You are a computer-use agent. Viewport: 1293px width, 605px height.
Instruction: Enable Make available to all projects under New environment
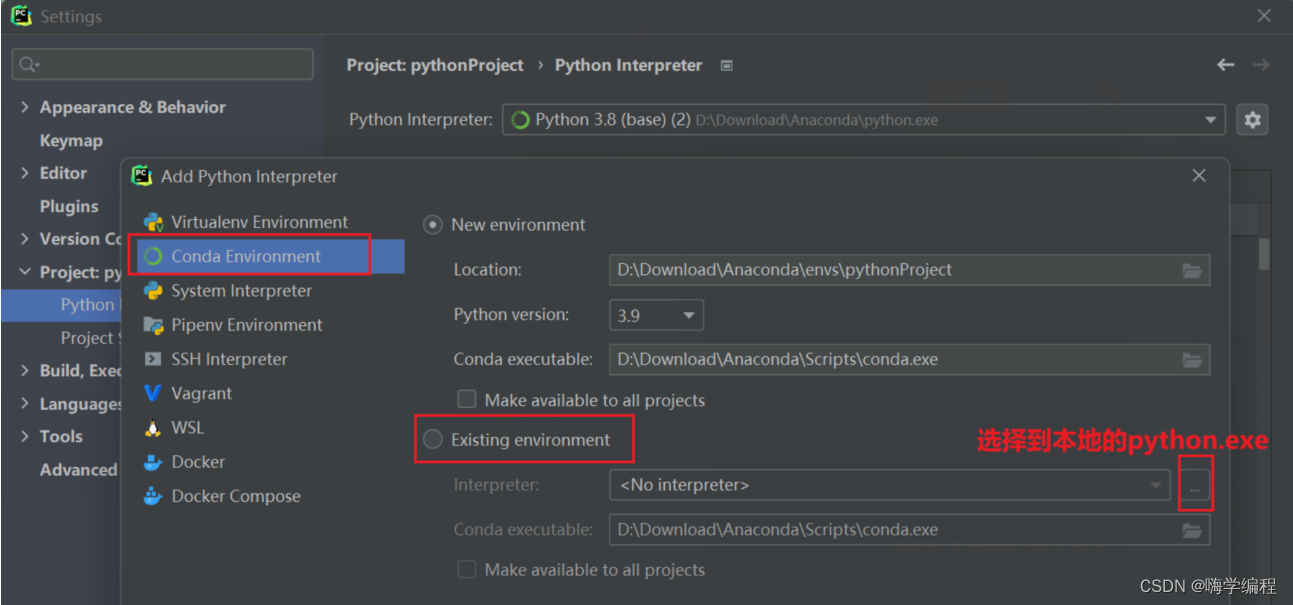click(466, 400)
